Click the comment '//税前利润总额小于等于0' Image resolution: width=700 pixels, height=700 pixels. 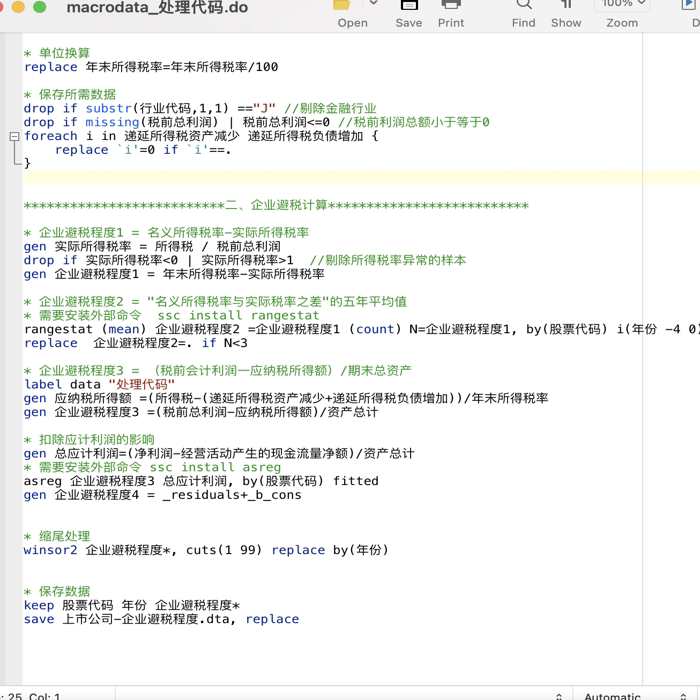[x=414, y=122]
